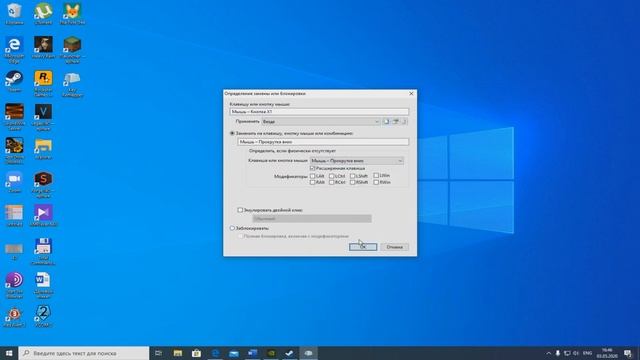Image resolution: width=640 pixels, height=360 pixels.
Task: Open the Word document on desktop
Action: [43, 286]
